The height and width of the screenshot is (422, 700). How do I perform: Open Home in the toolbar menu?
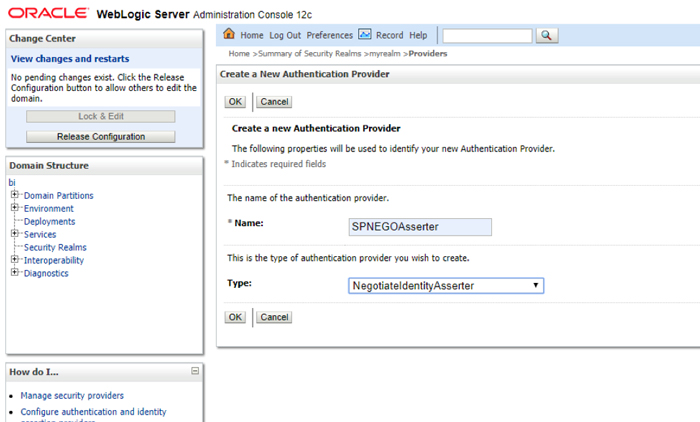pyautogui.click(x=252, y=35)
